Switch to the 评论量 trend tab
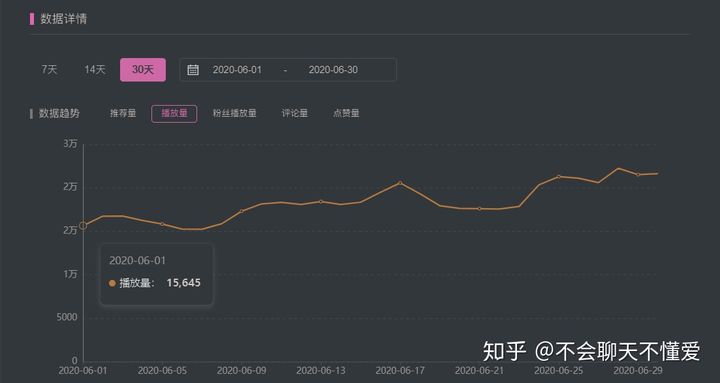This screenshot has height=383, width=720. 294,113
